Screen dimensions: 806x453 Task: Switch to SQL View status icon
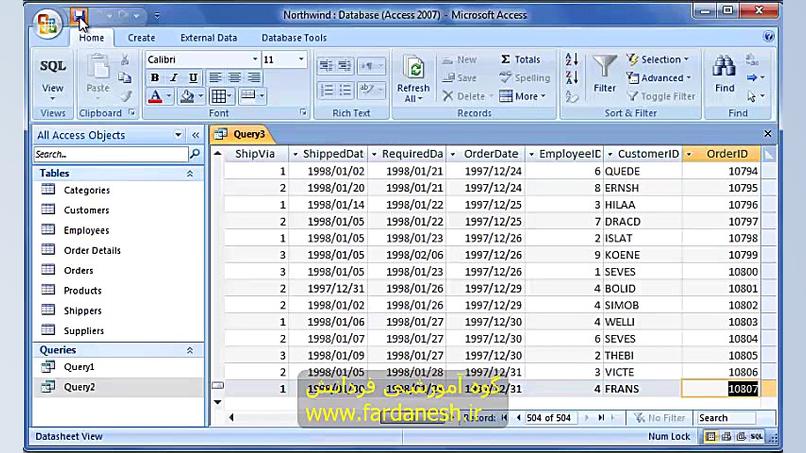(x=757, y=437)
